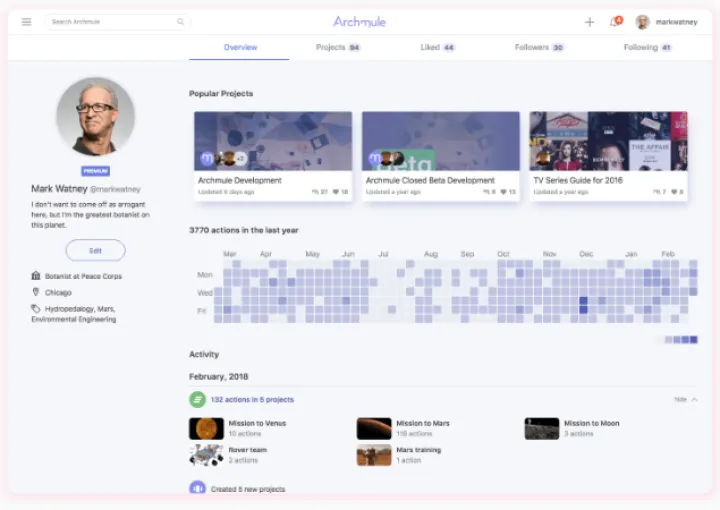Click the search magnifier icon
The image size is (720, 510).
click(180, 22)
